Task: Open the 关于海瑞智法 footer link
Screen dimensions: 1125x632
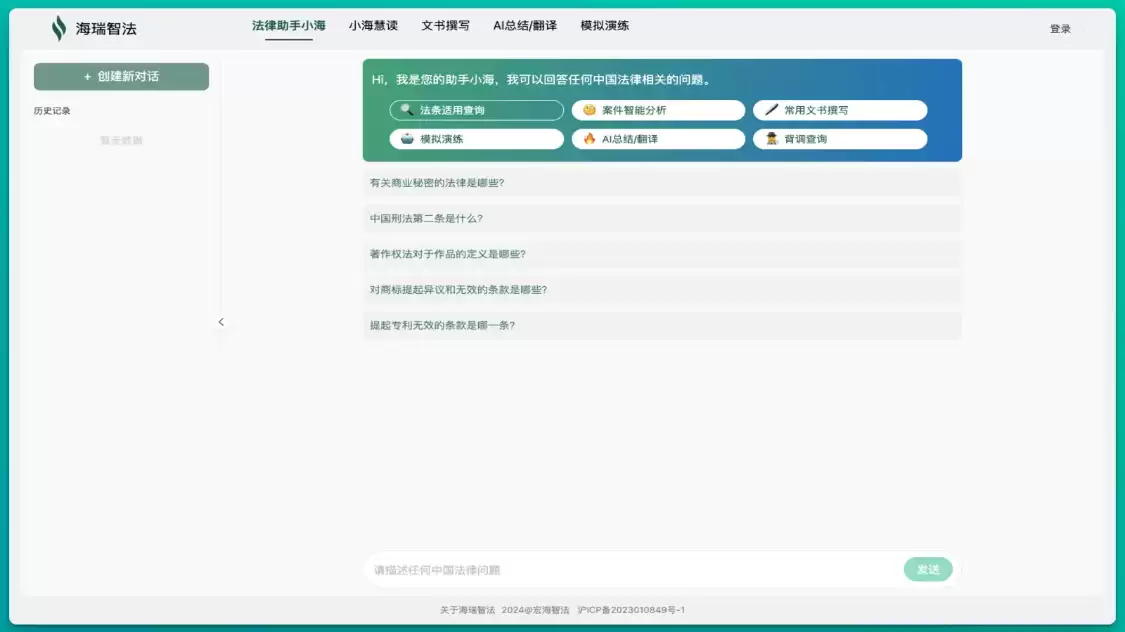Action: (464, 609)
